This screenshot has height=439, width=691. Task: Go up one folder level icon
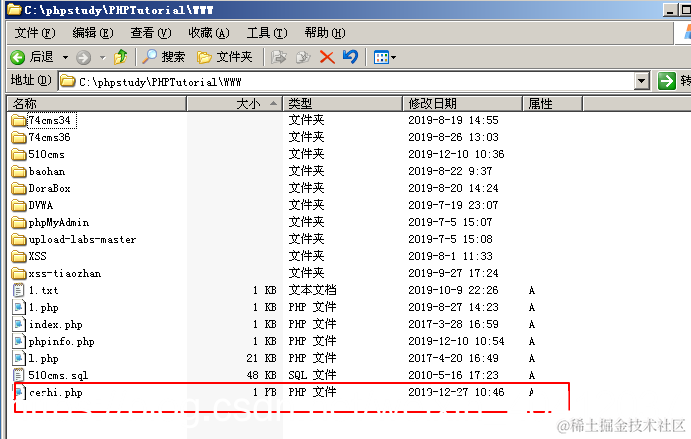pos(120,57)
